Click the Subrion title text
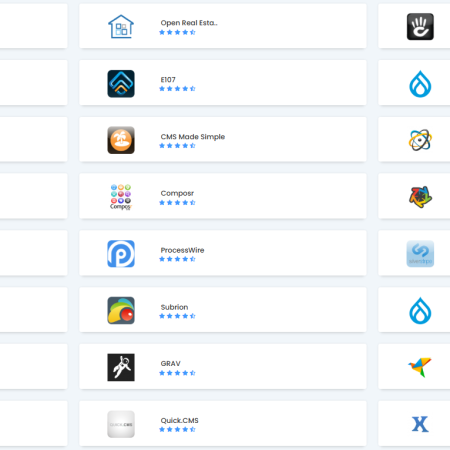 (x=174, y=307)
